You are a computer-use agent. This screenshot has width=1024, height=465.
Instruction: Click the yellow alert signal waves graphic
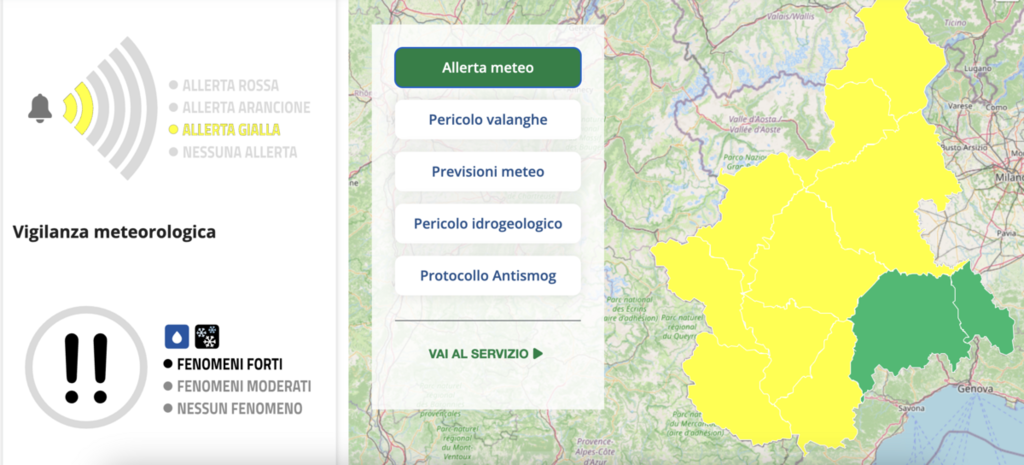pyautogui.click(x=78, y=107)
